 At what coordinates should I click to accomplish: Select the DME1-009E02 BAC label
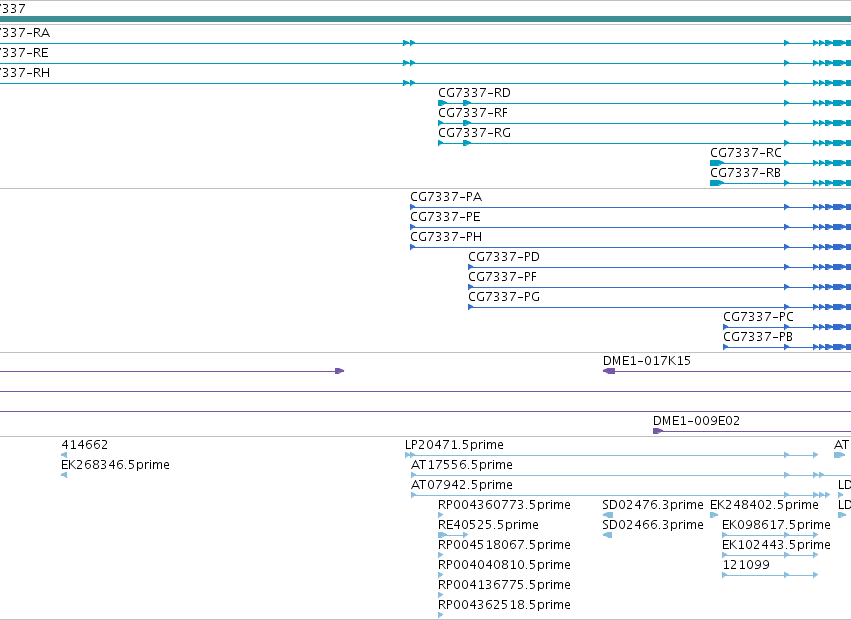(x=696, y=421)
